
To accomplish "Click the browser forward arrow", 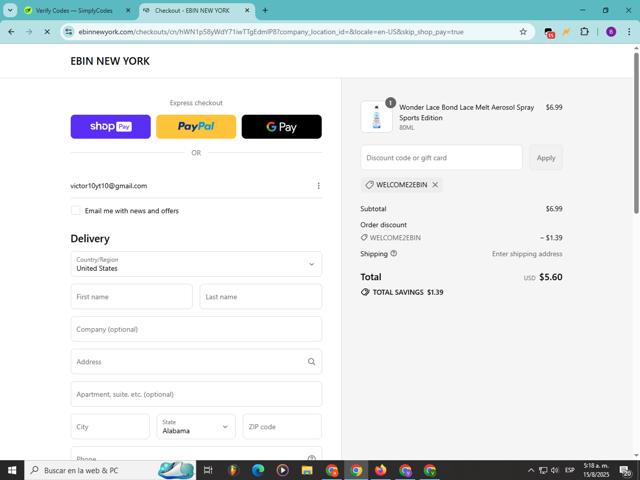I will [29, 31].
